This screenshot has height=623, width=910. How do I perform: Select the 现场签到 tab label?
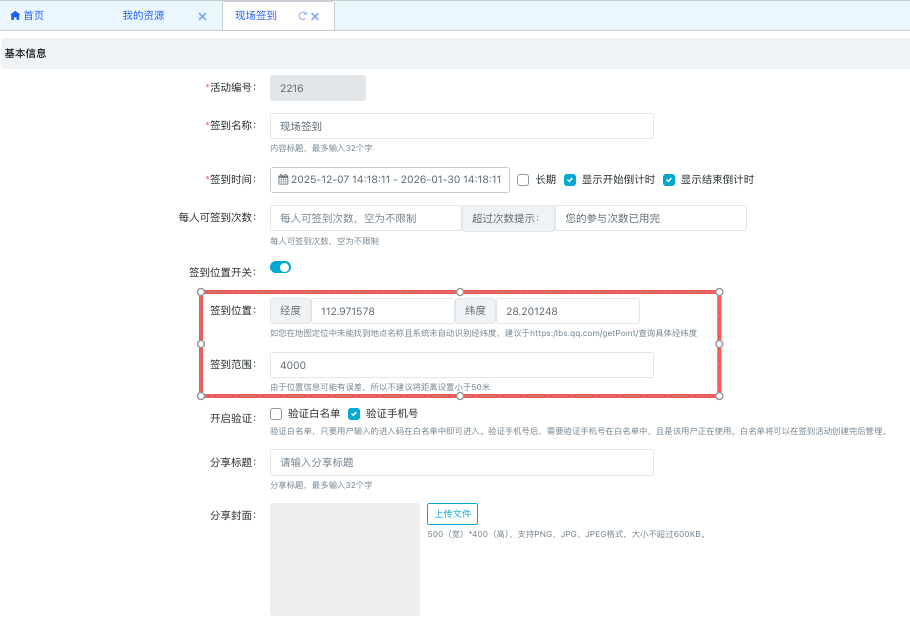click(x=256, y=16)
